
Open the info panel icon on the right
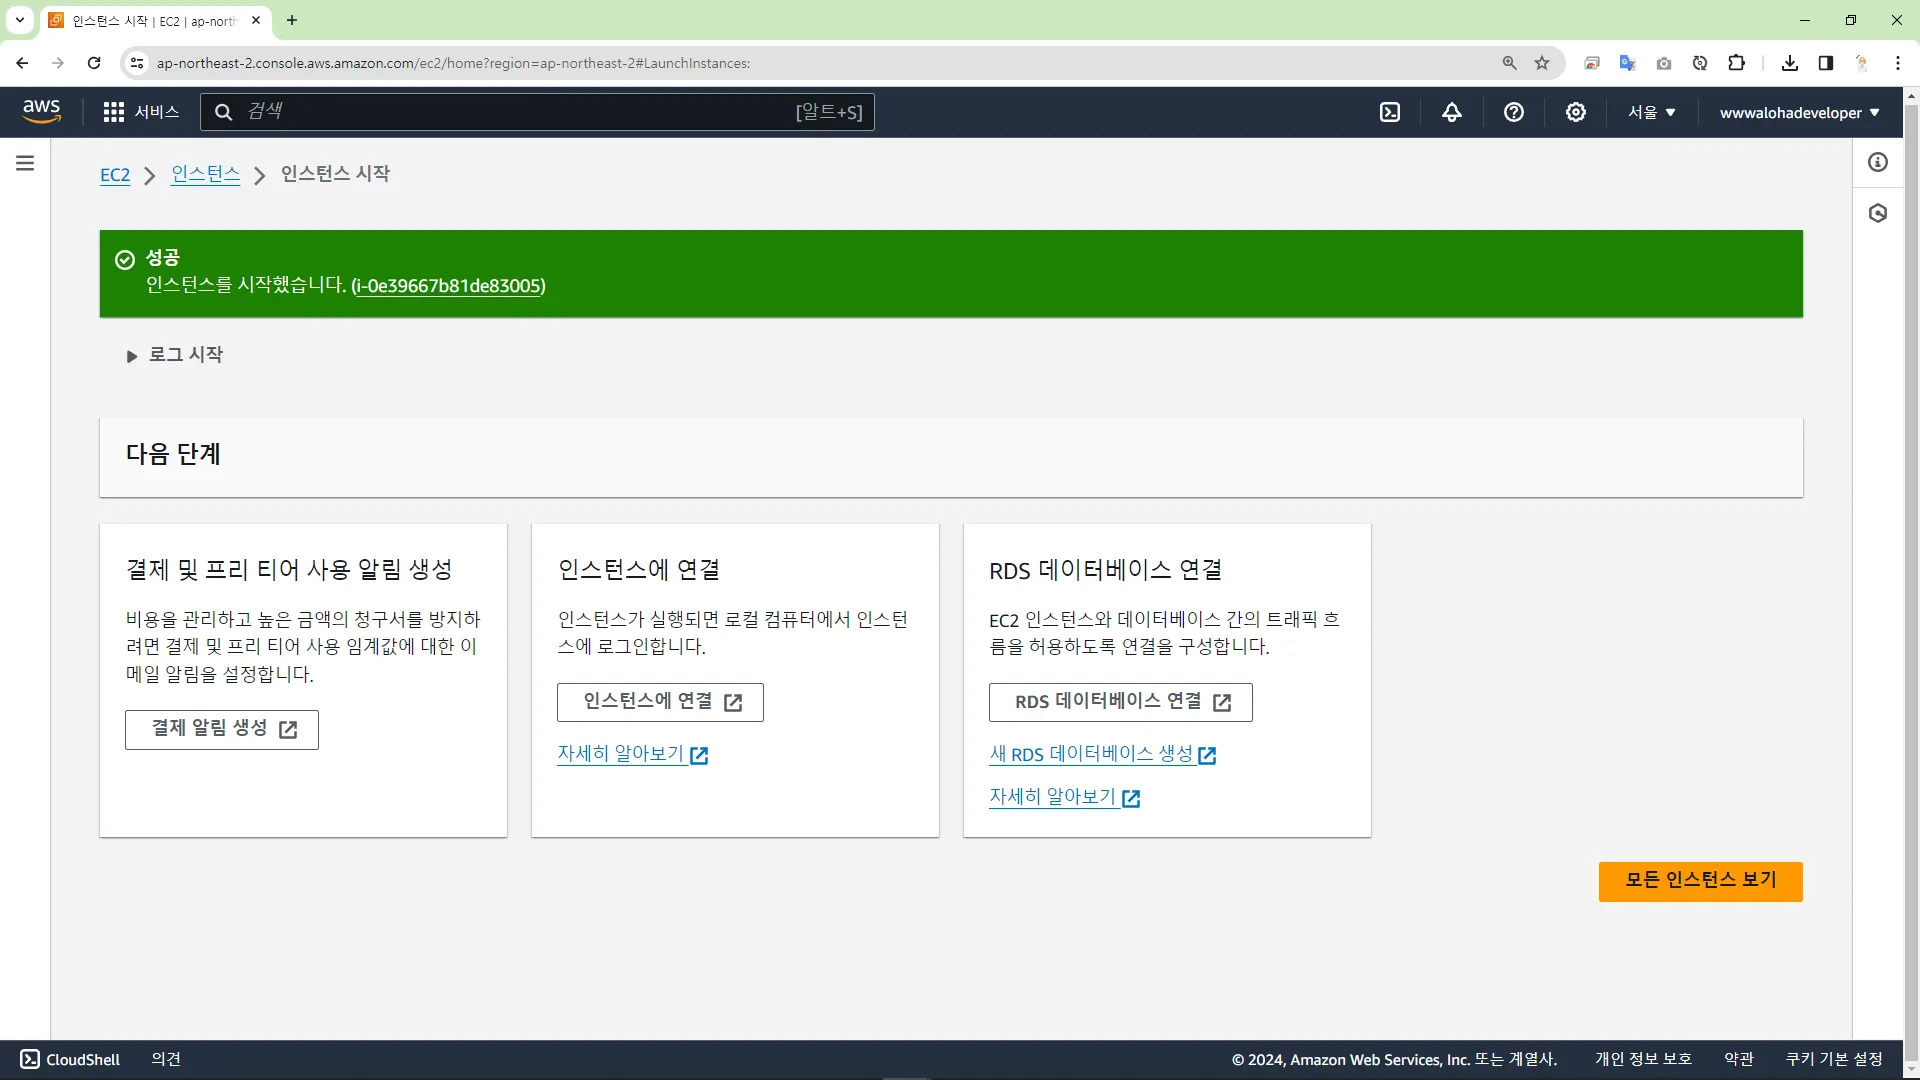pos(1878,162)
